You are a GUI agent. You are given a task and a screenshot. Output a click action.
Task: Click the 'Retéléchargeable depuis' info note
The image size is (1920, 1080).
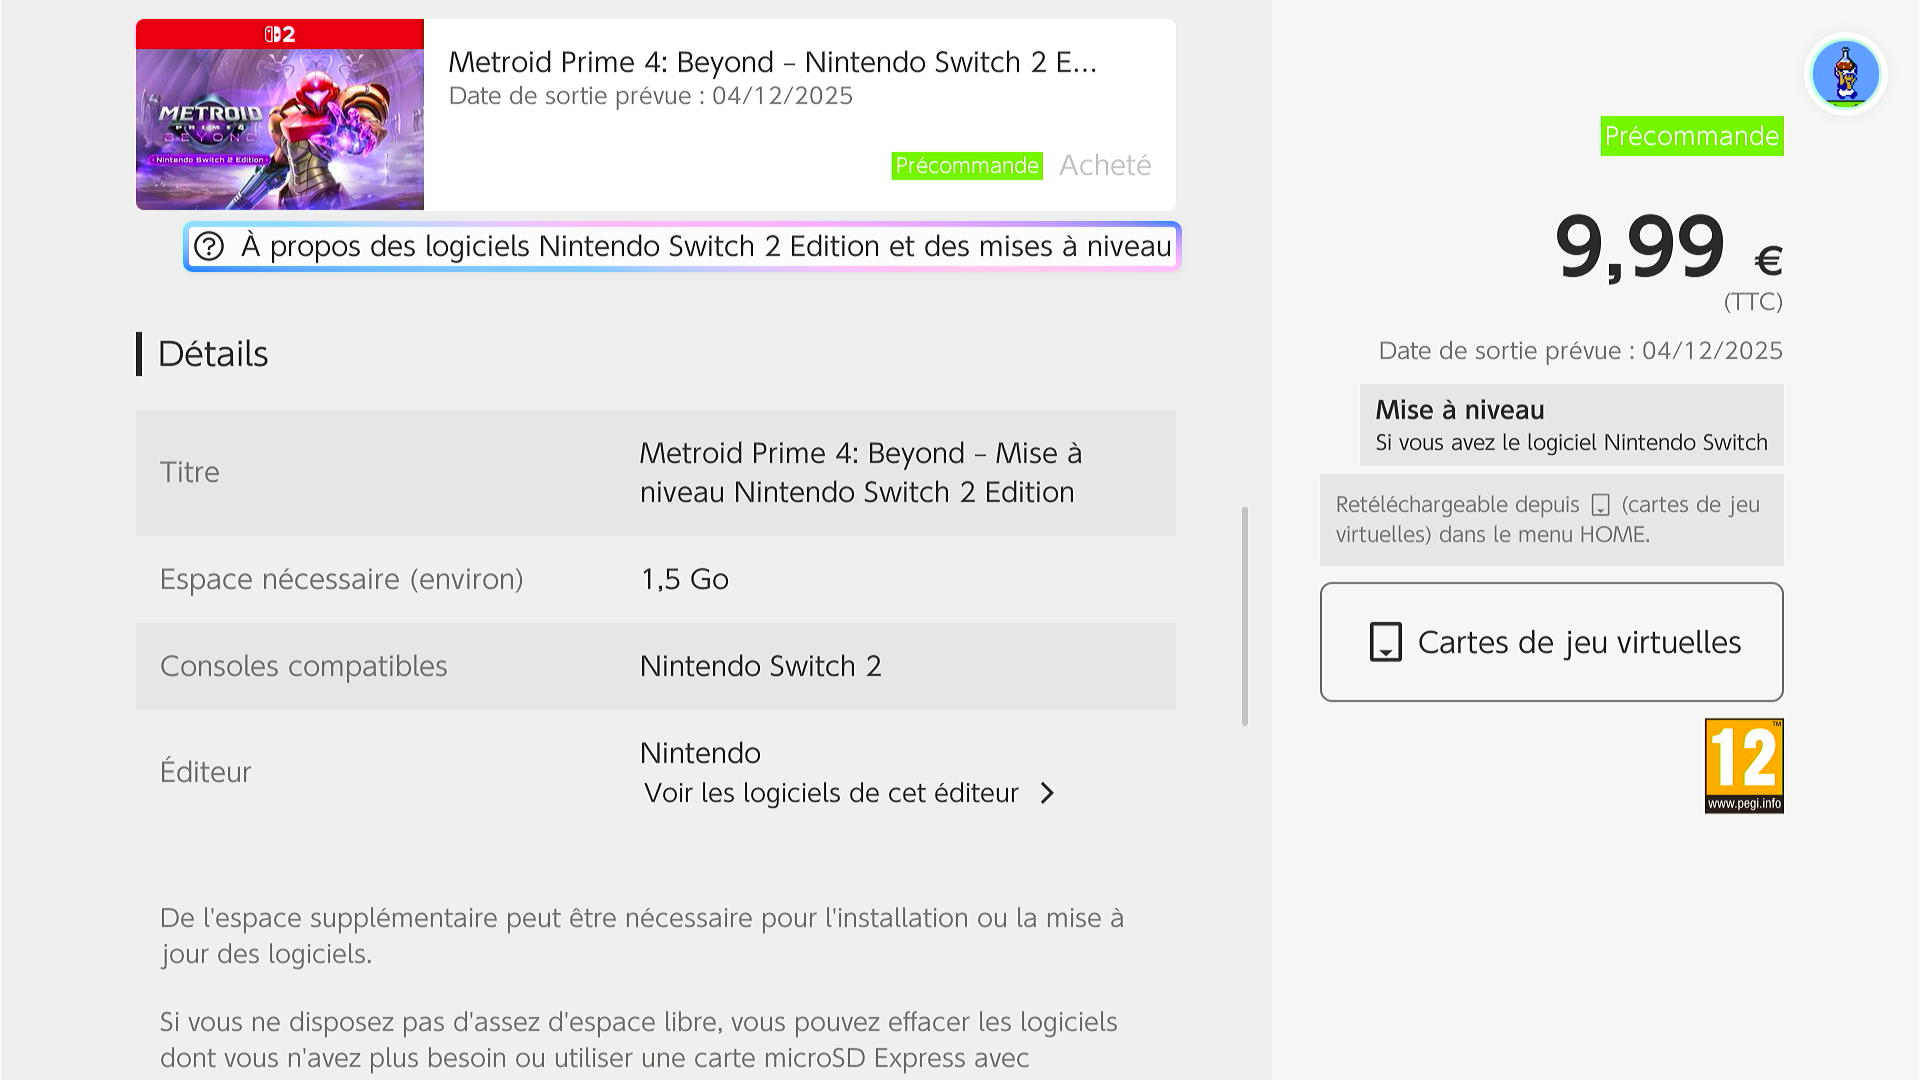pyautogui.click(x=1551, y=520)
